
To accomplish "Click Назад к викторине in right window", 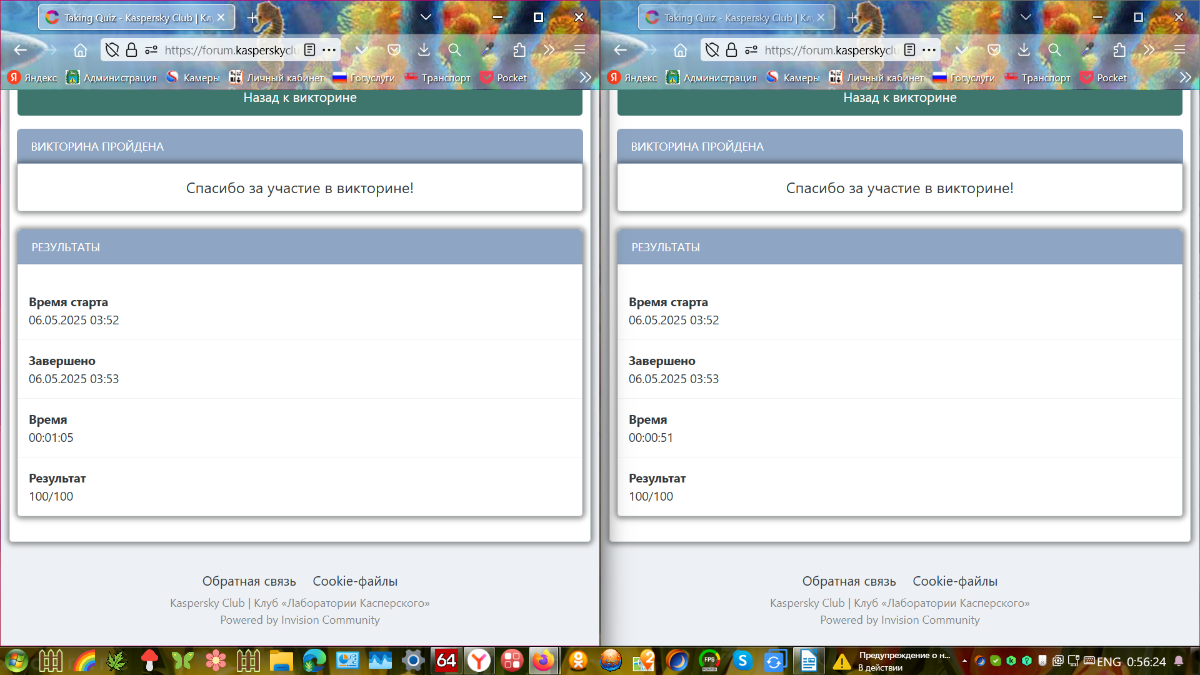I will (x=900, y=98).
